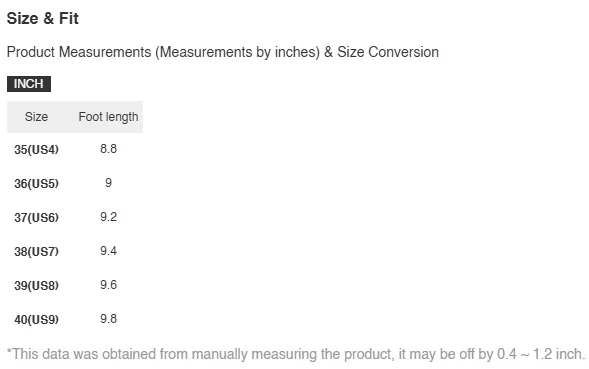This screenshot has height=369, width=589.
Task: Select the 37(US6) size row
Action: 75,217
